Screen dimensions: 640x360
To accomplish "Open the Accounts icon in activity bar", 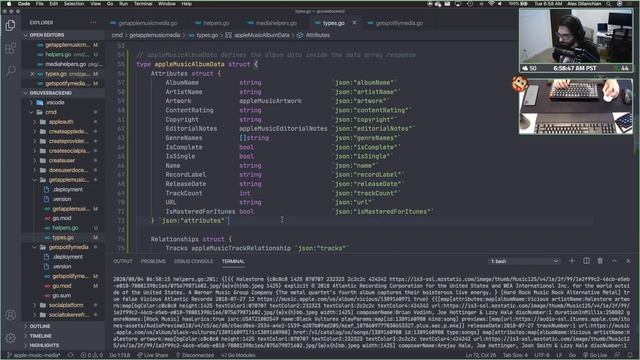I will (x=11, y=315).
